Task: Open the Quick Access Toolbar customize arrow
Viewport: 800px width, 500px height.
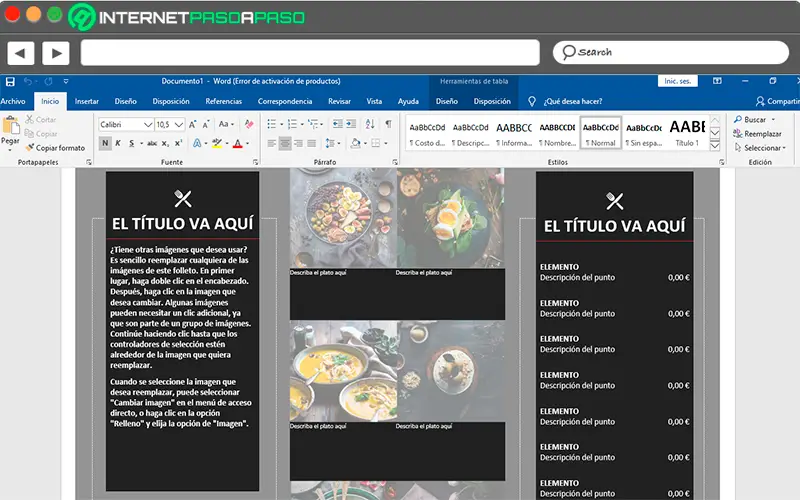Action: coord(66,81)
